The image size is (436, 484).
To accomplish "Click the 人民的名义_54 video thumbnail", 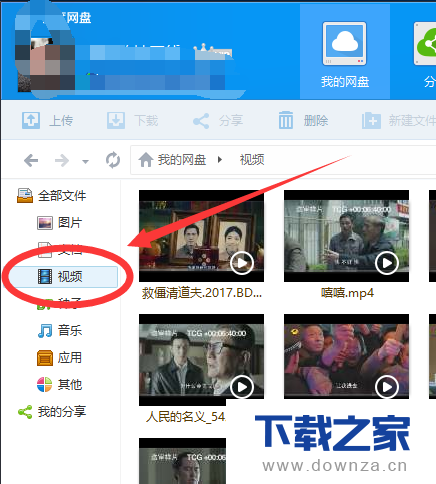I will click(x=201, y=360).
